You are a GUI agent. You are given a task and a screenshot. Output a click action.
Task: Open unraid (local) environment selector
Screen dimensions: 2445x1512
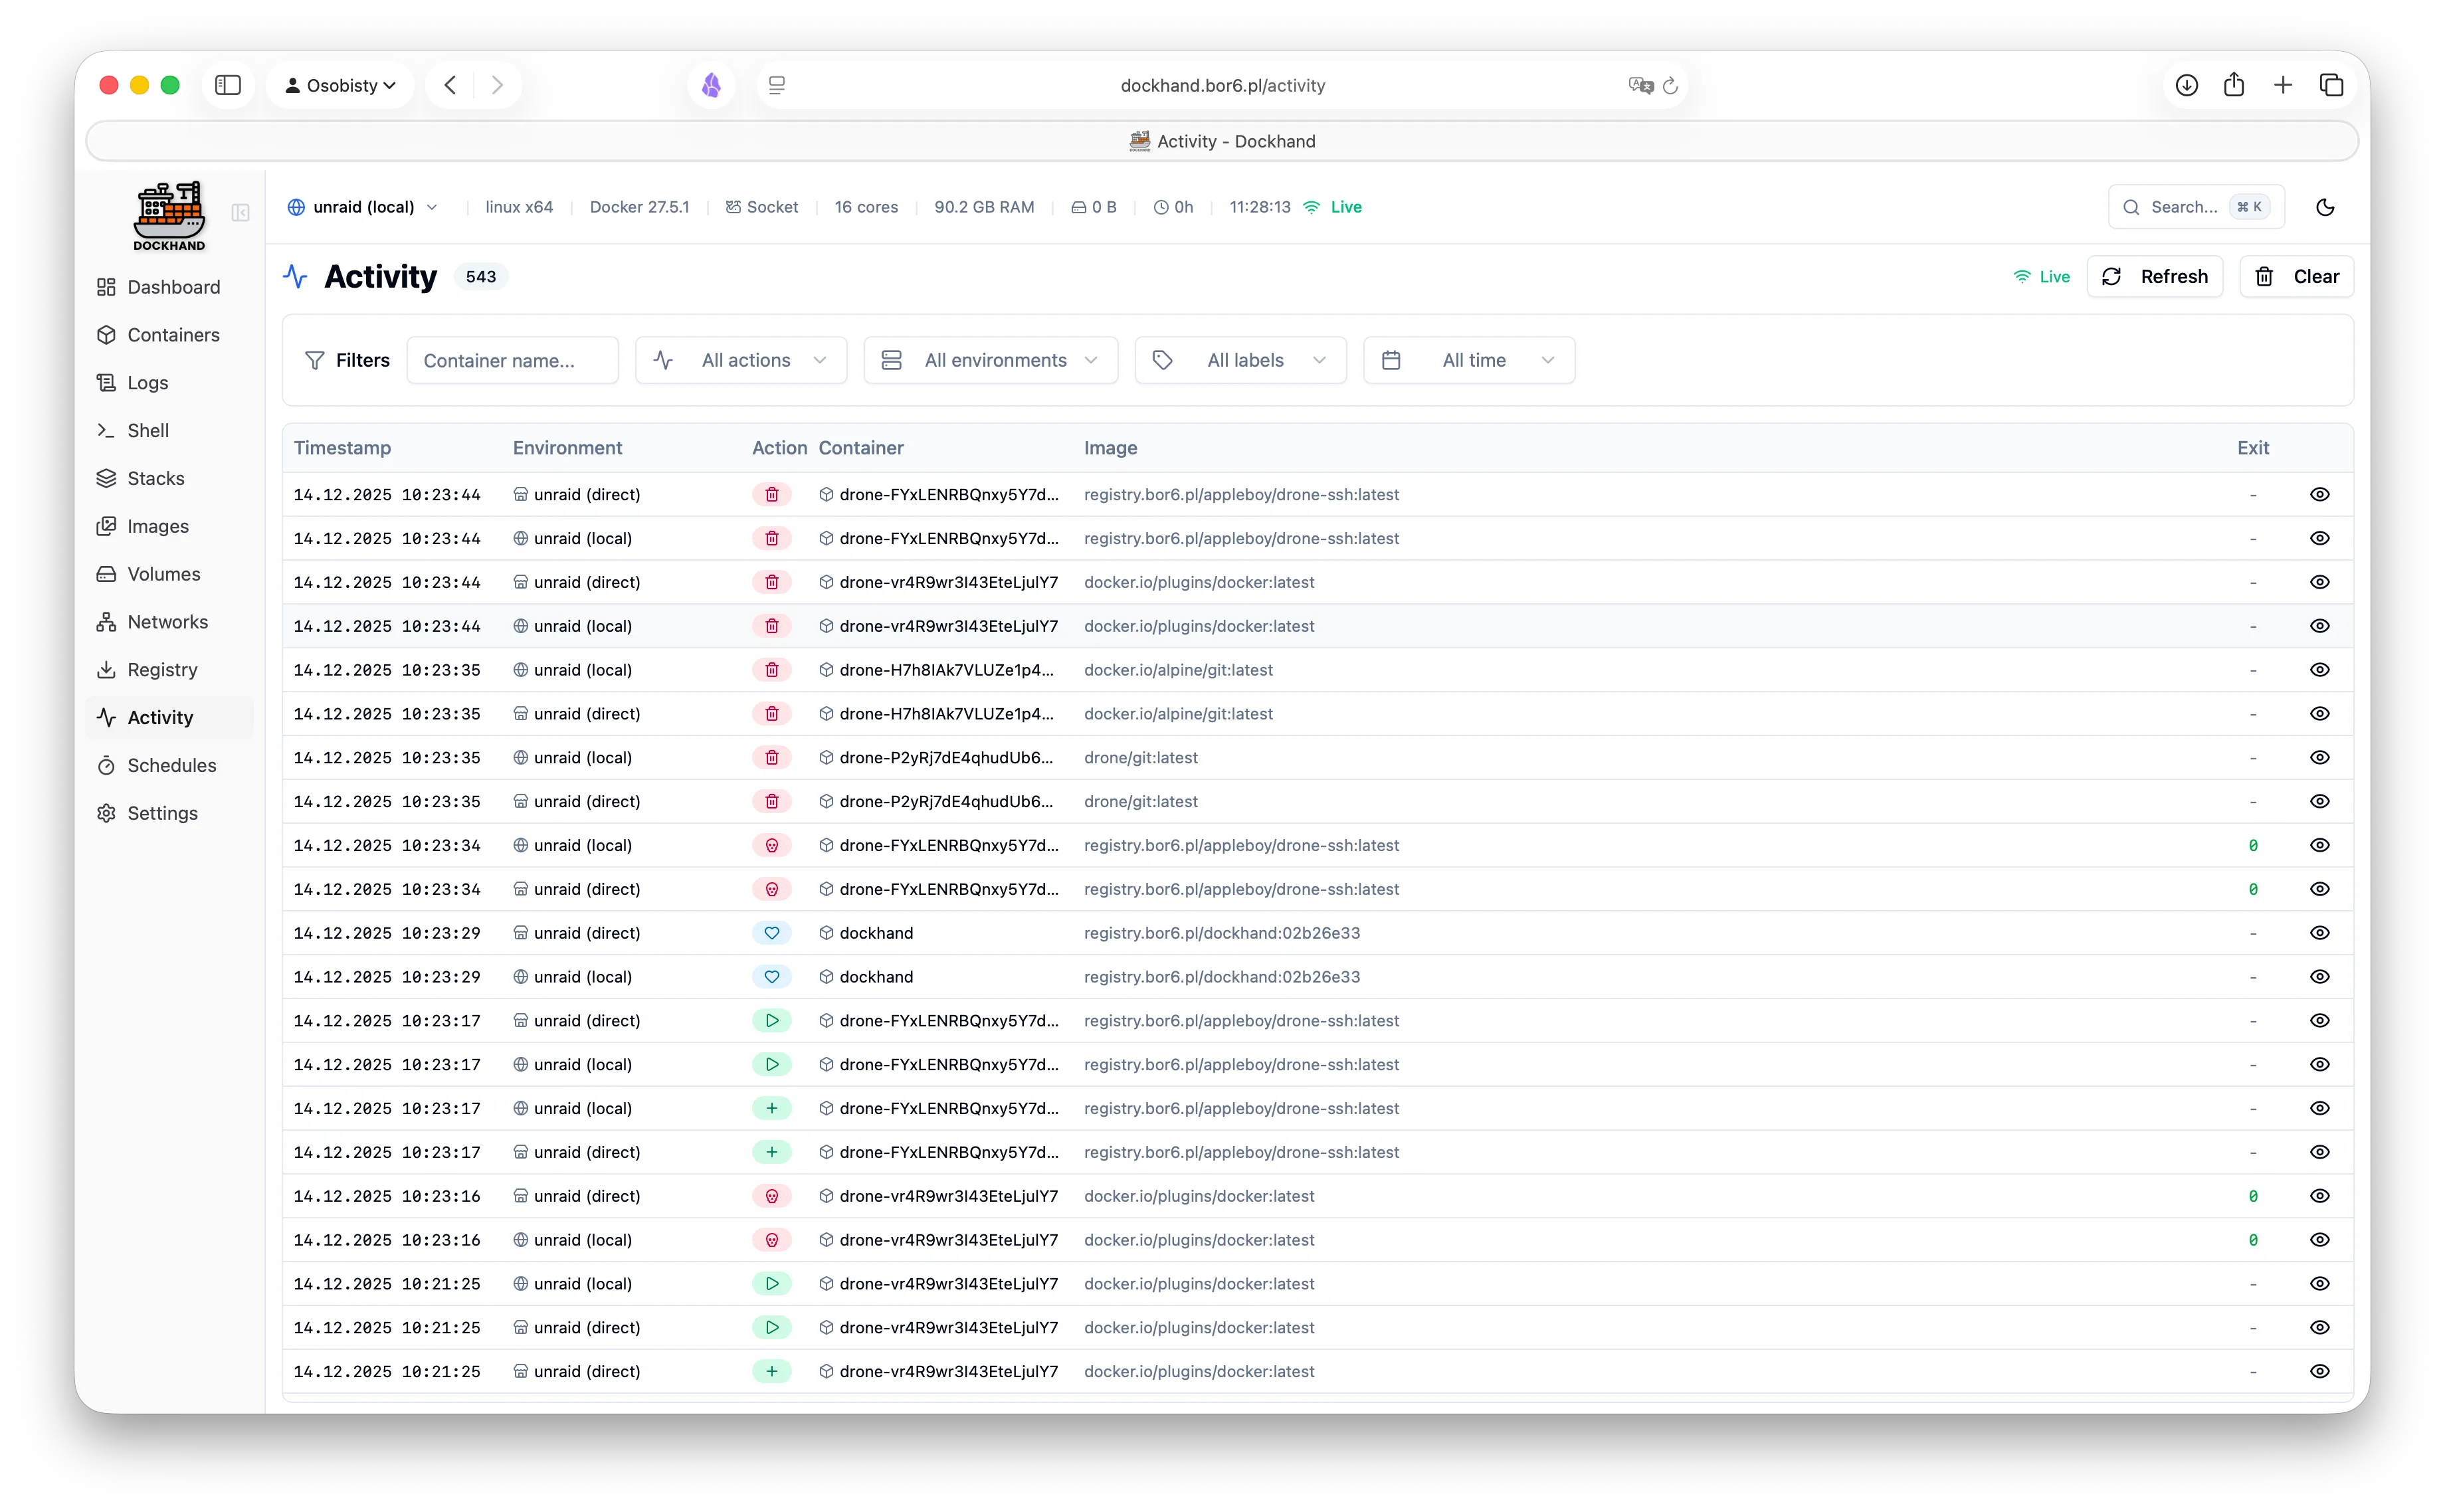[363, 207]
